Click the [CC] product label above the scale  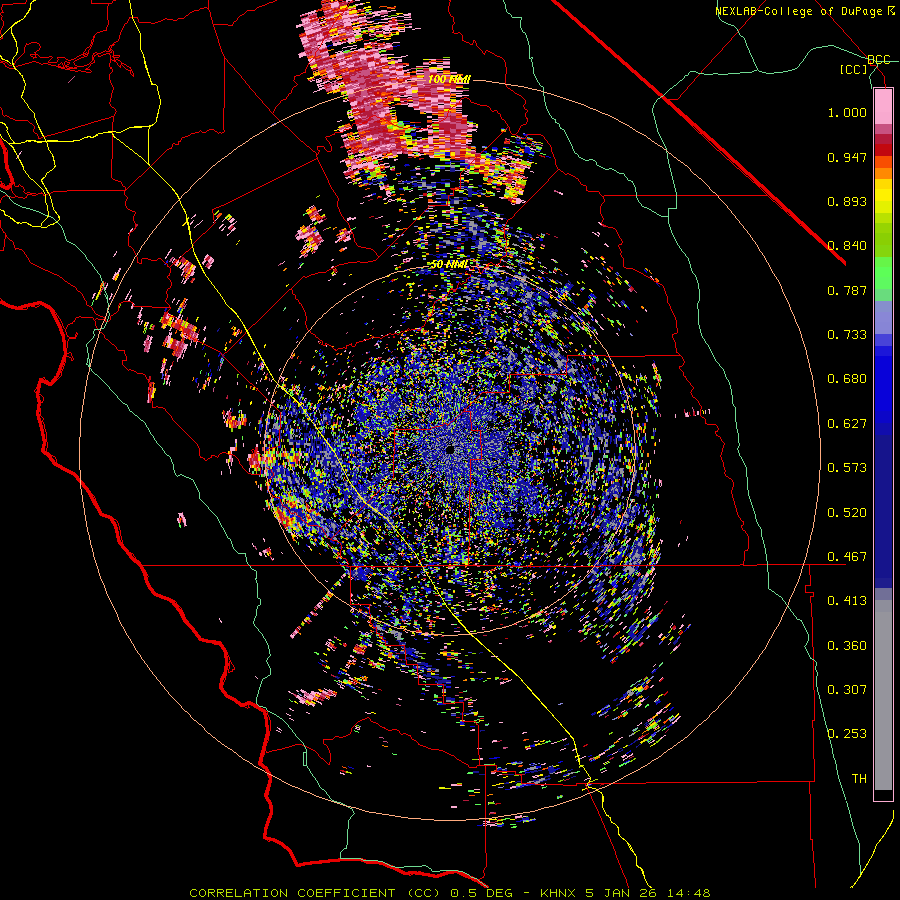pyautogui.click(x=854, y=69)
